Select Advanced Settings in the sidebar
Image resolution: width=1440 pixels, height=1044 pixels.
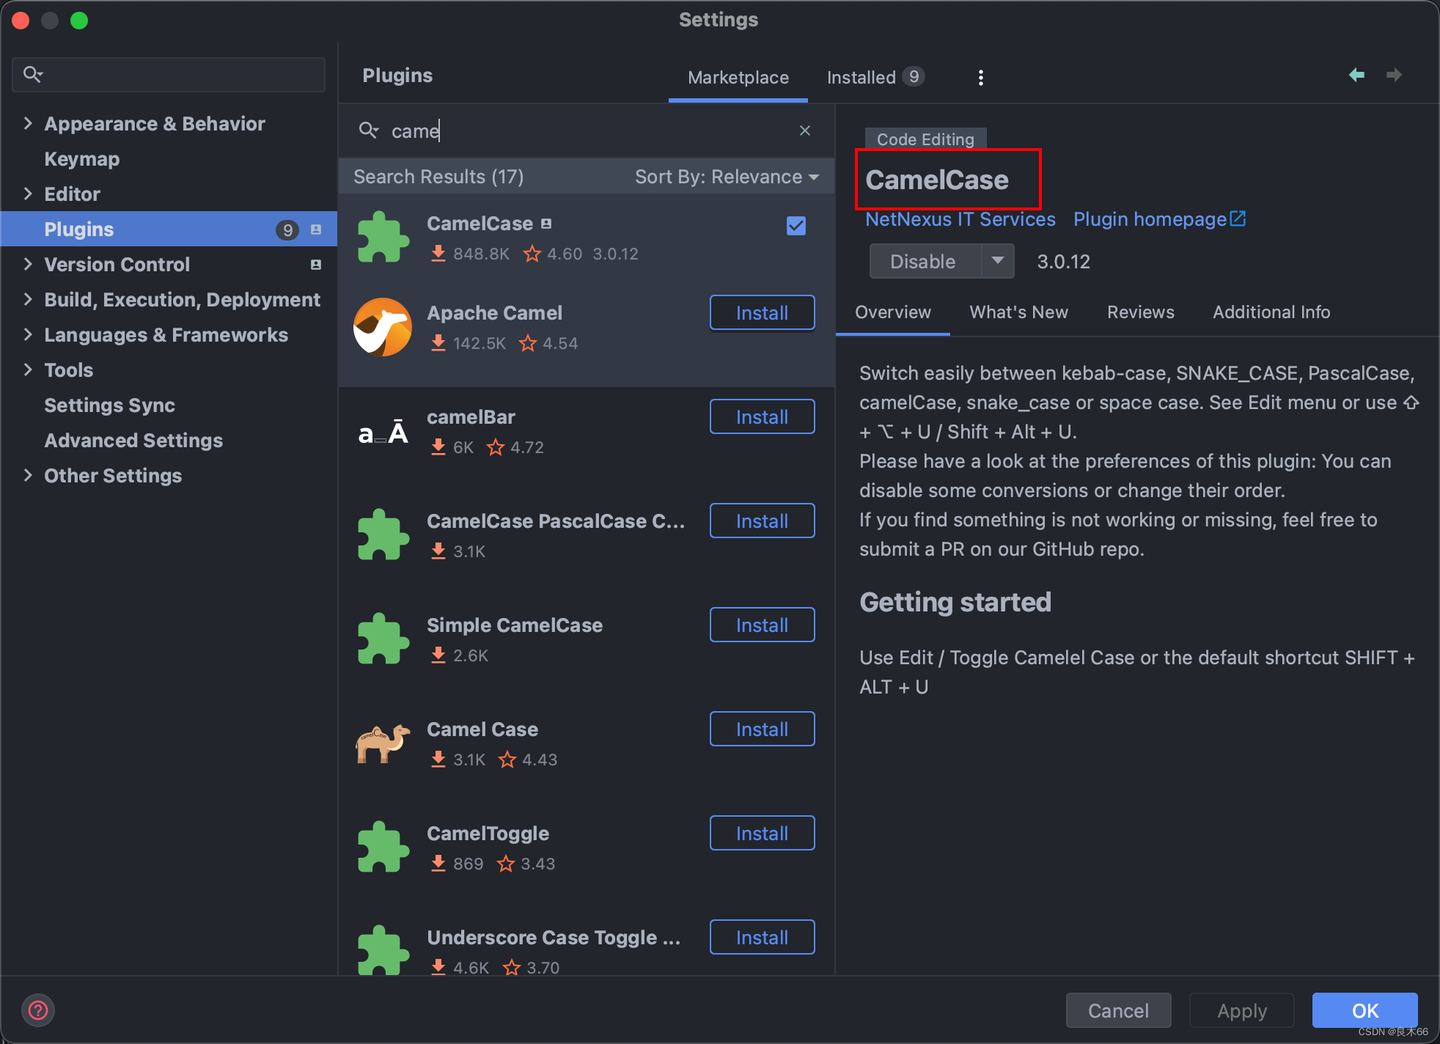133,440
